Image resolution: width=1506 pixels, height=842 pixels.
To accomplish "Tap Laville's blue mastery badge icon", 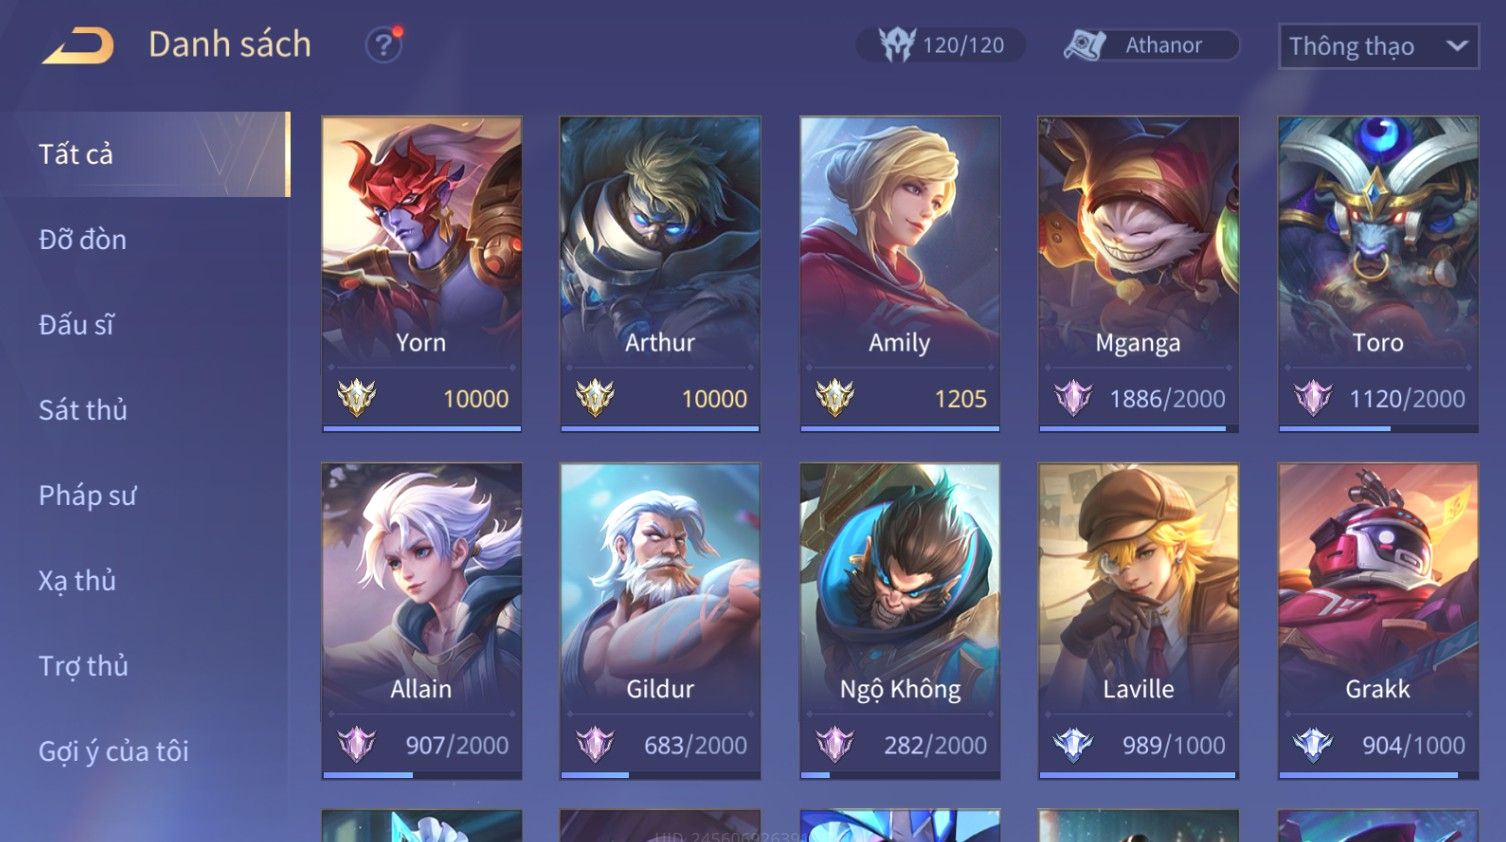I will click(x=1073, y=744).
